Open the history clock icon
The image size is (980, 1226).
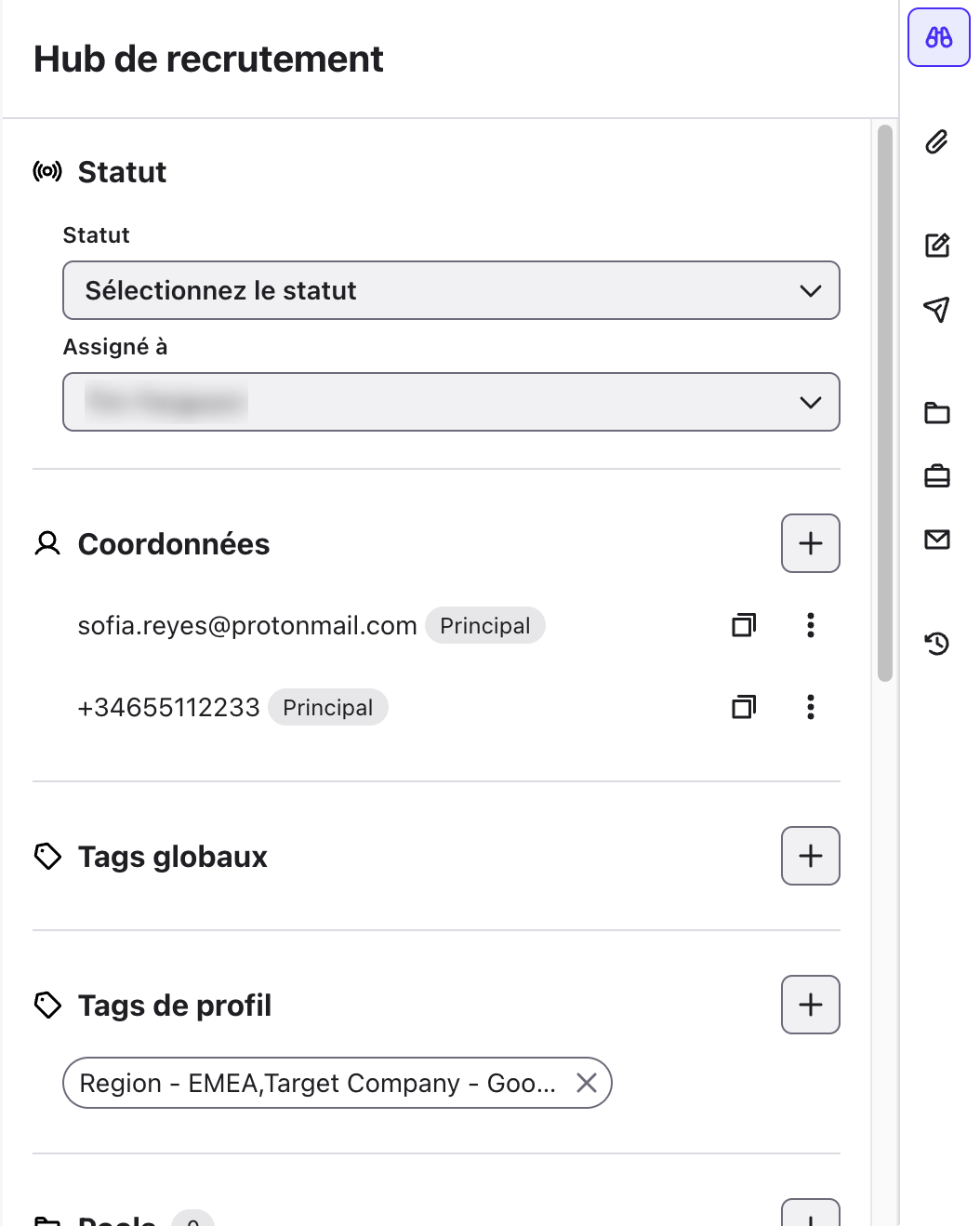point(936,643)
